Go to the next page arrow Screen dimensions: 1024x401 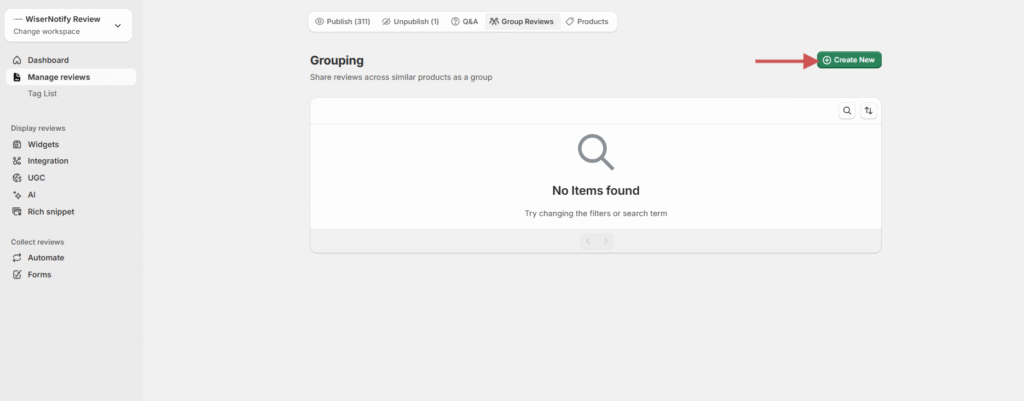point(605,241)
